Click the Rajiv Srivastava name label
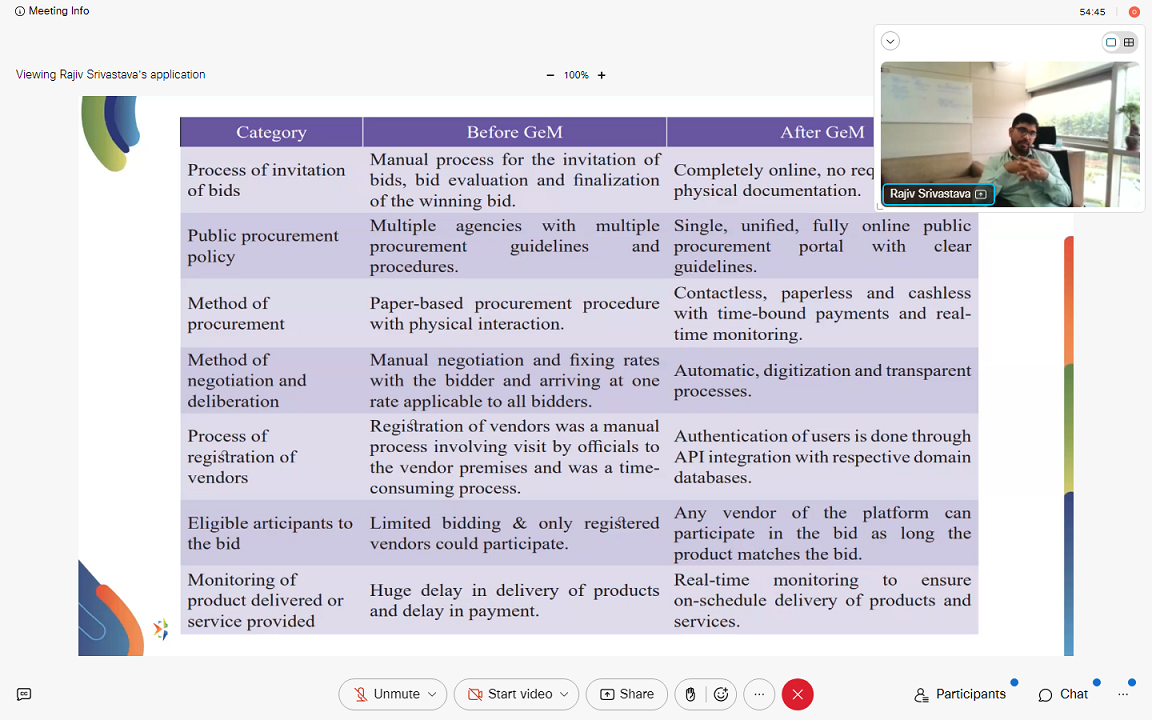Image resolution: width=1152 pixels, height=720 pixels. click(938, 194)
